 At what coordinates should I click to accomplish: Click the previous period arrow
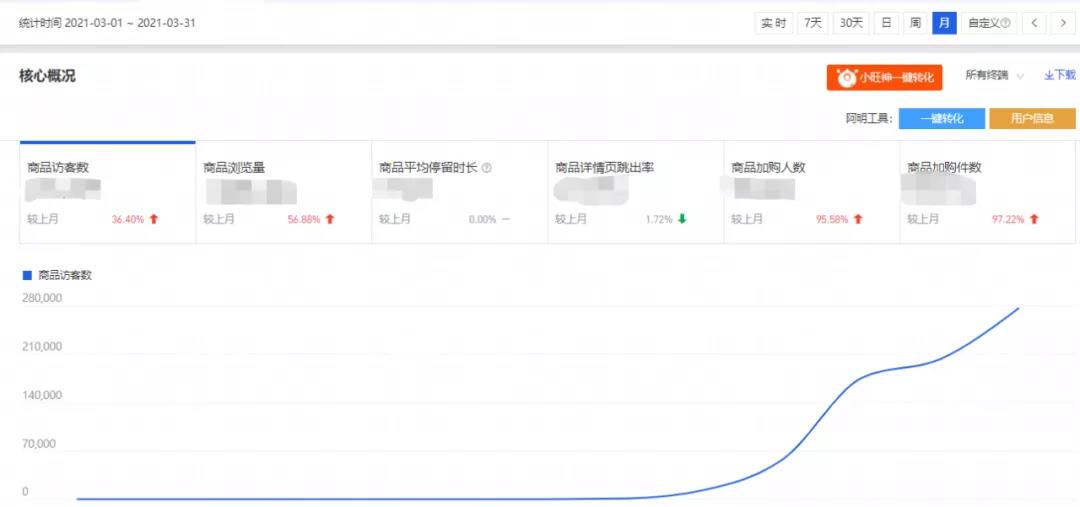1034,23
